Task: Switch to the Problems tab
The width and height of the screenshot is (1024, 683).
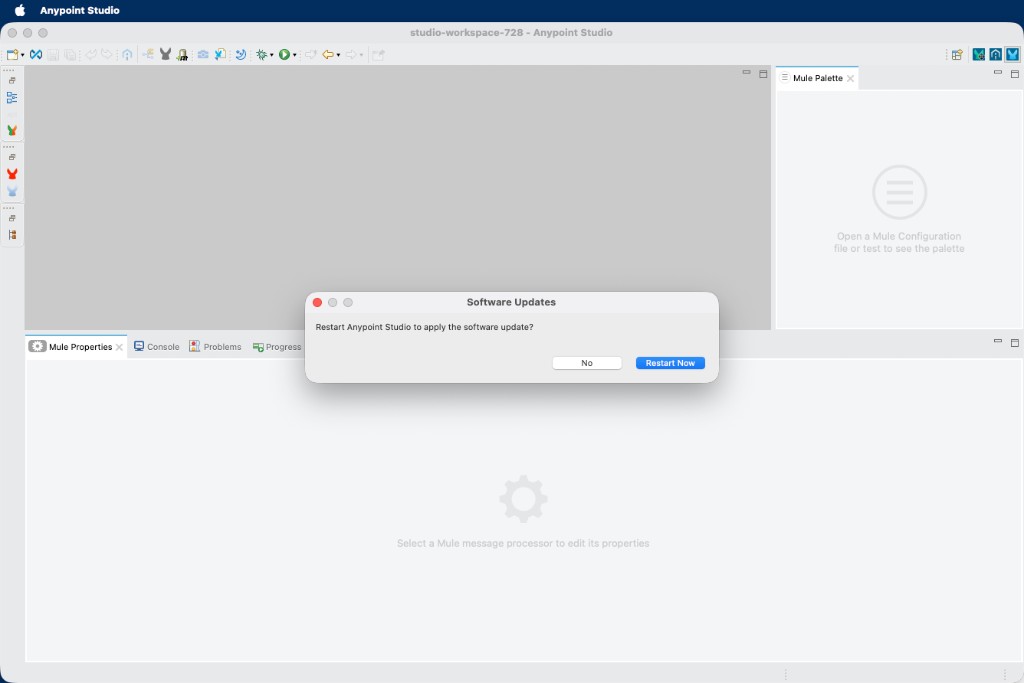Action: click(216, 347)
